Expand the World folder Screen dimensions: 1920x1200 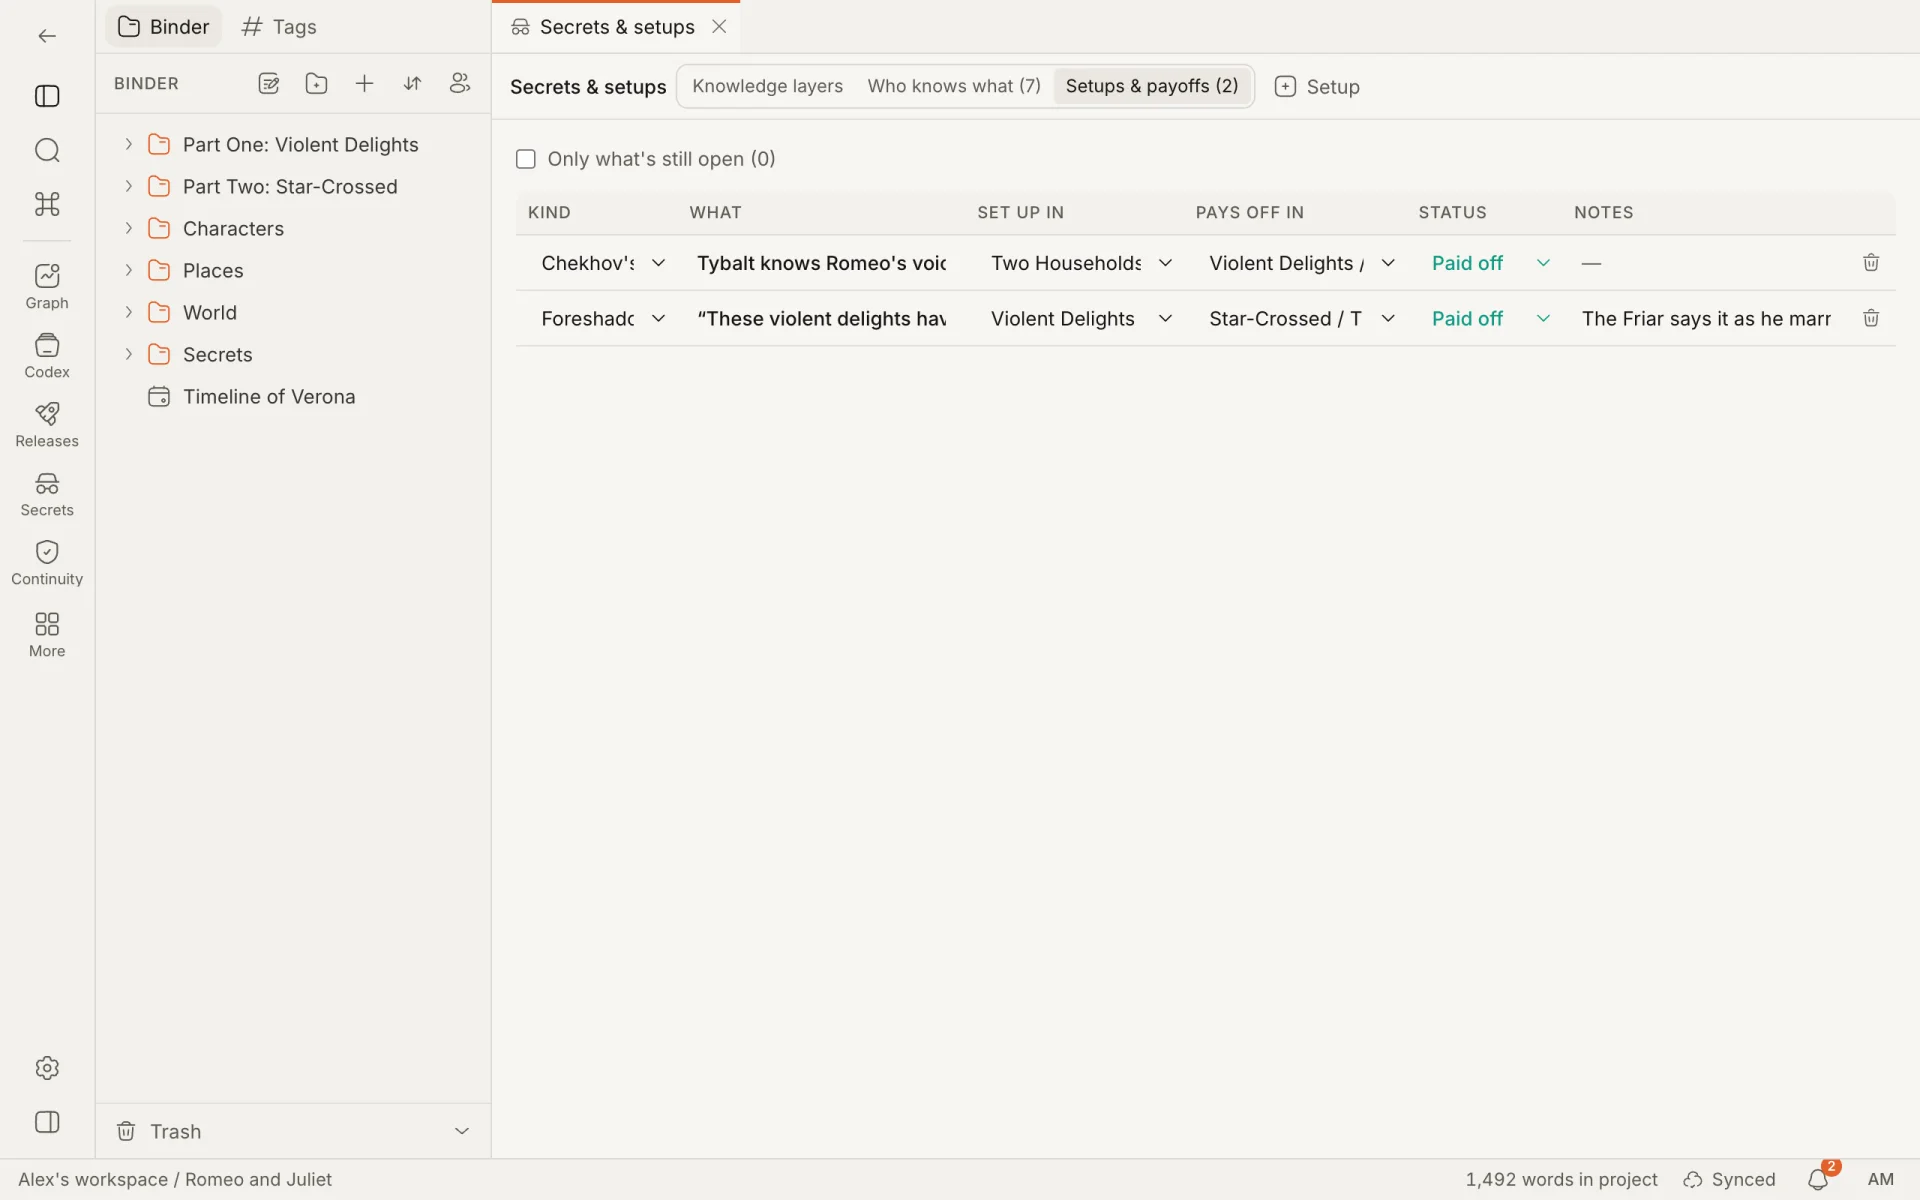click(129, 313)
